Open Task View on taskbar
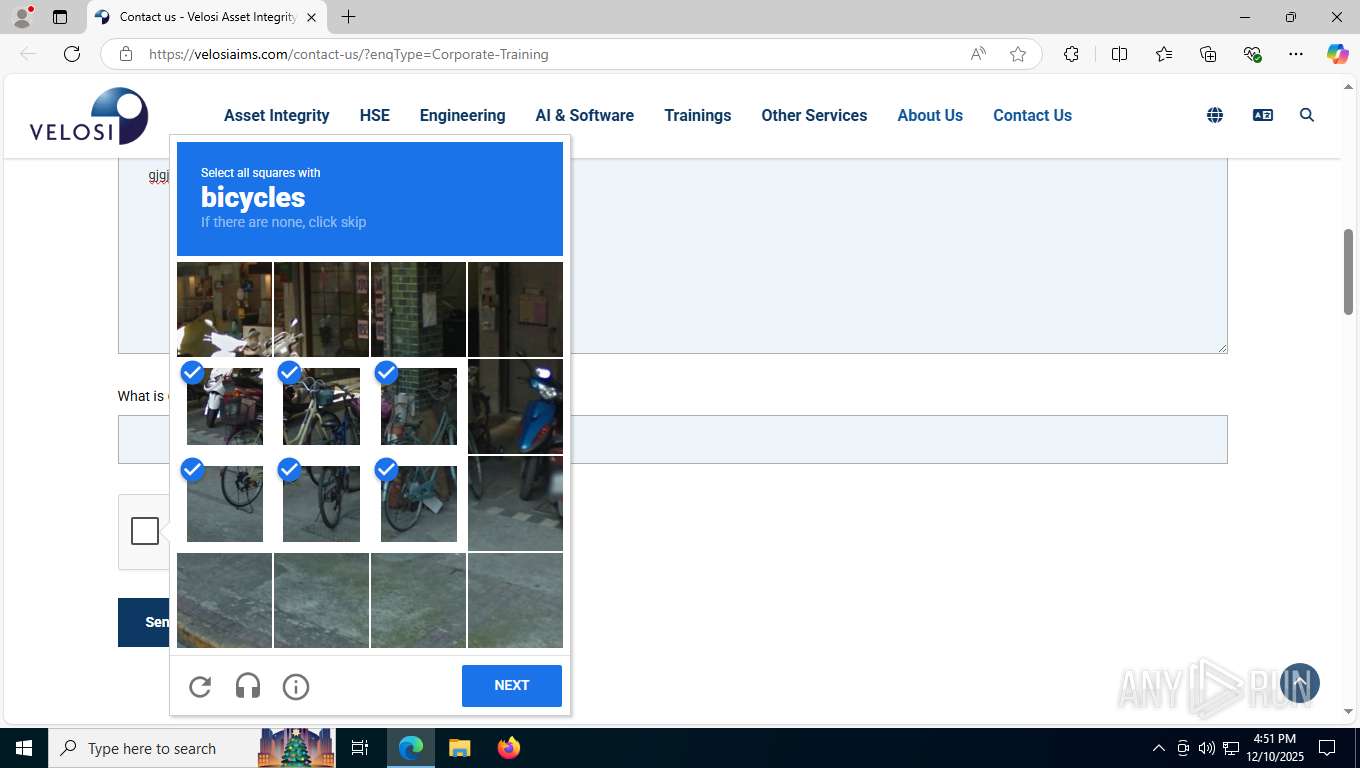The image size is (1360, 768). [360, 748]
